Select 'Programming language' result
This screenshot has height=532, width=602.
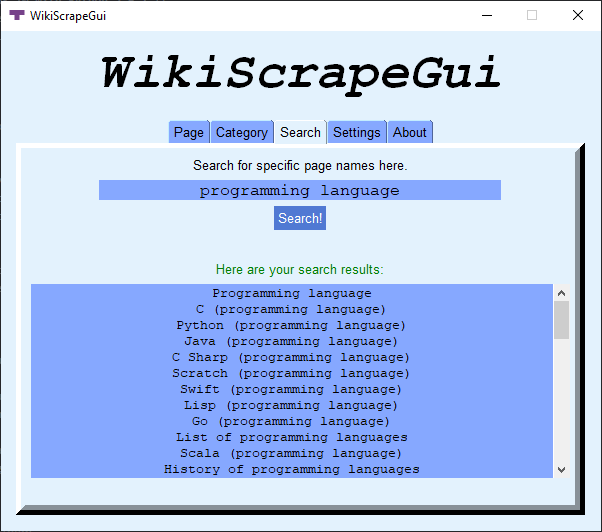[x=292, y=293]
